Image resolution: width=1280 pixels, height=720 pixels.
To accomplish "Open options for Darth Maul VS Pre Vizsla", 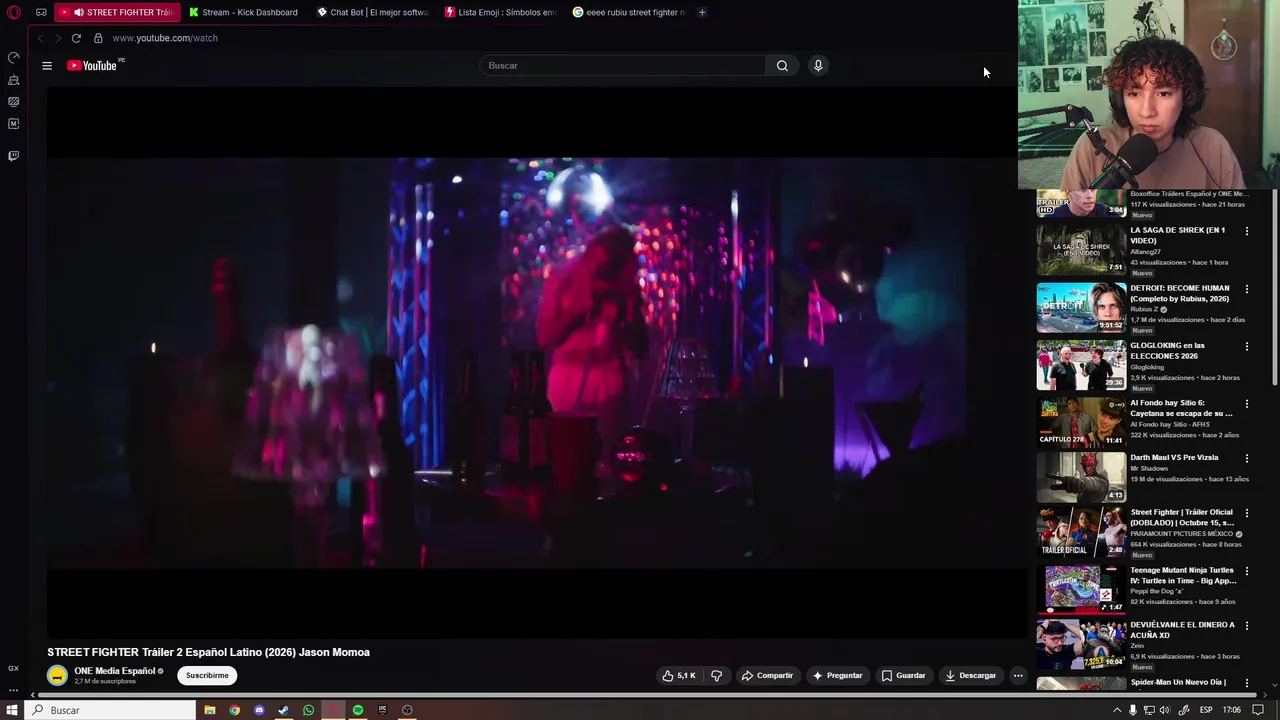I will click(x=1247, y=458).
